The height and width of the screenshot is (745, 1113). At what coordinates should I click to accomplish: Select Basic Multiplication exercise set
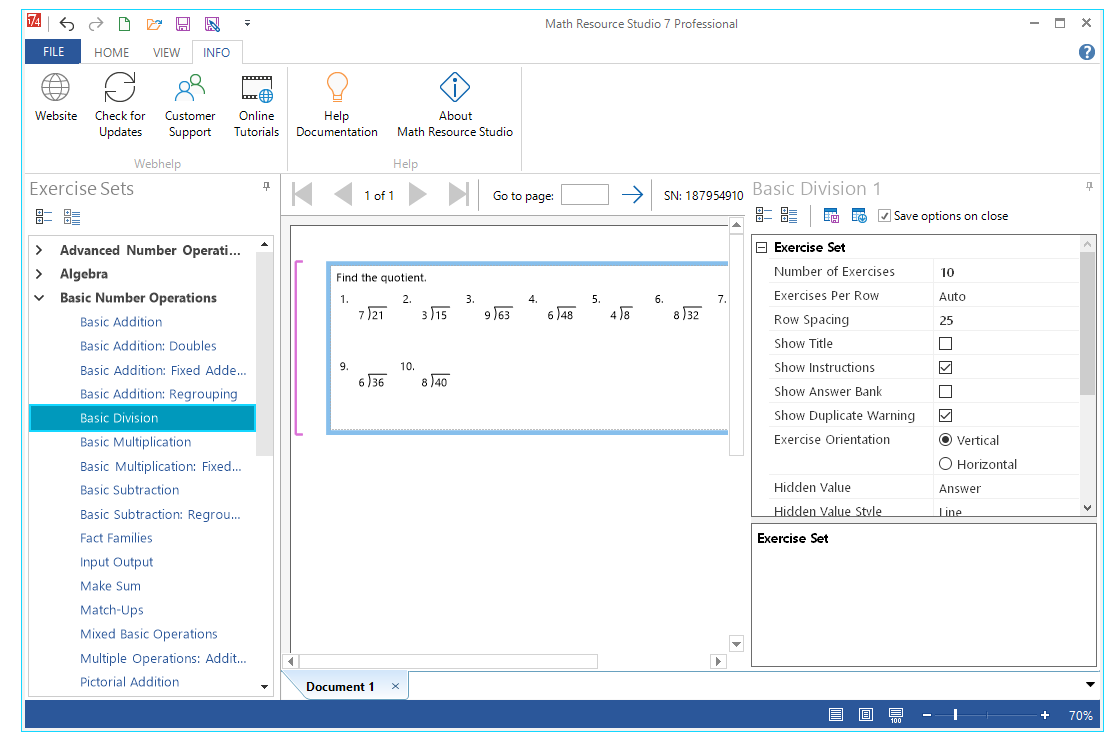[x=135, y=442]
